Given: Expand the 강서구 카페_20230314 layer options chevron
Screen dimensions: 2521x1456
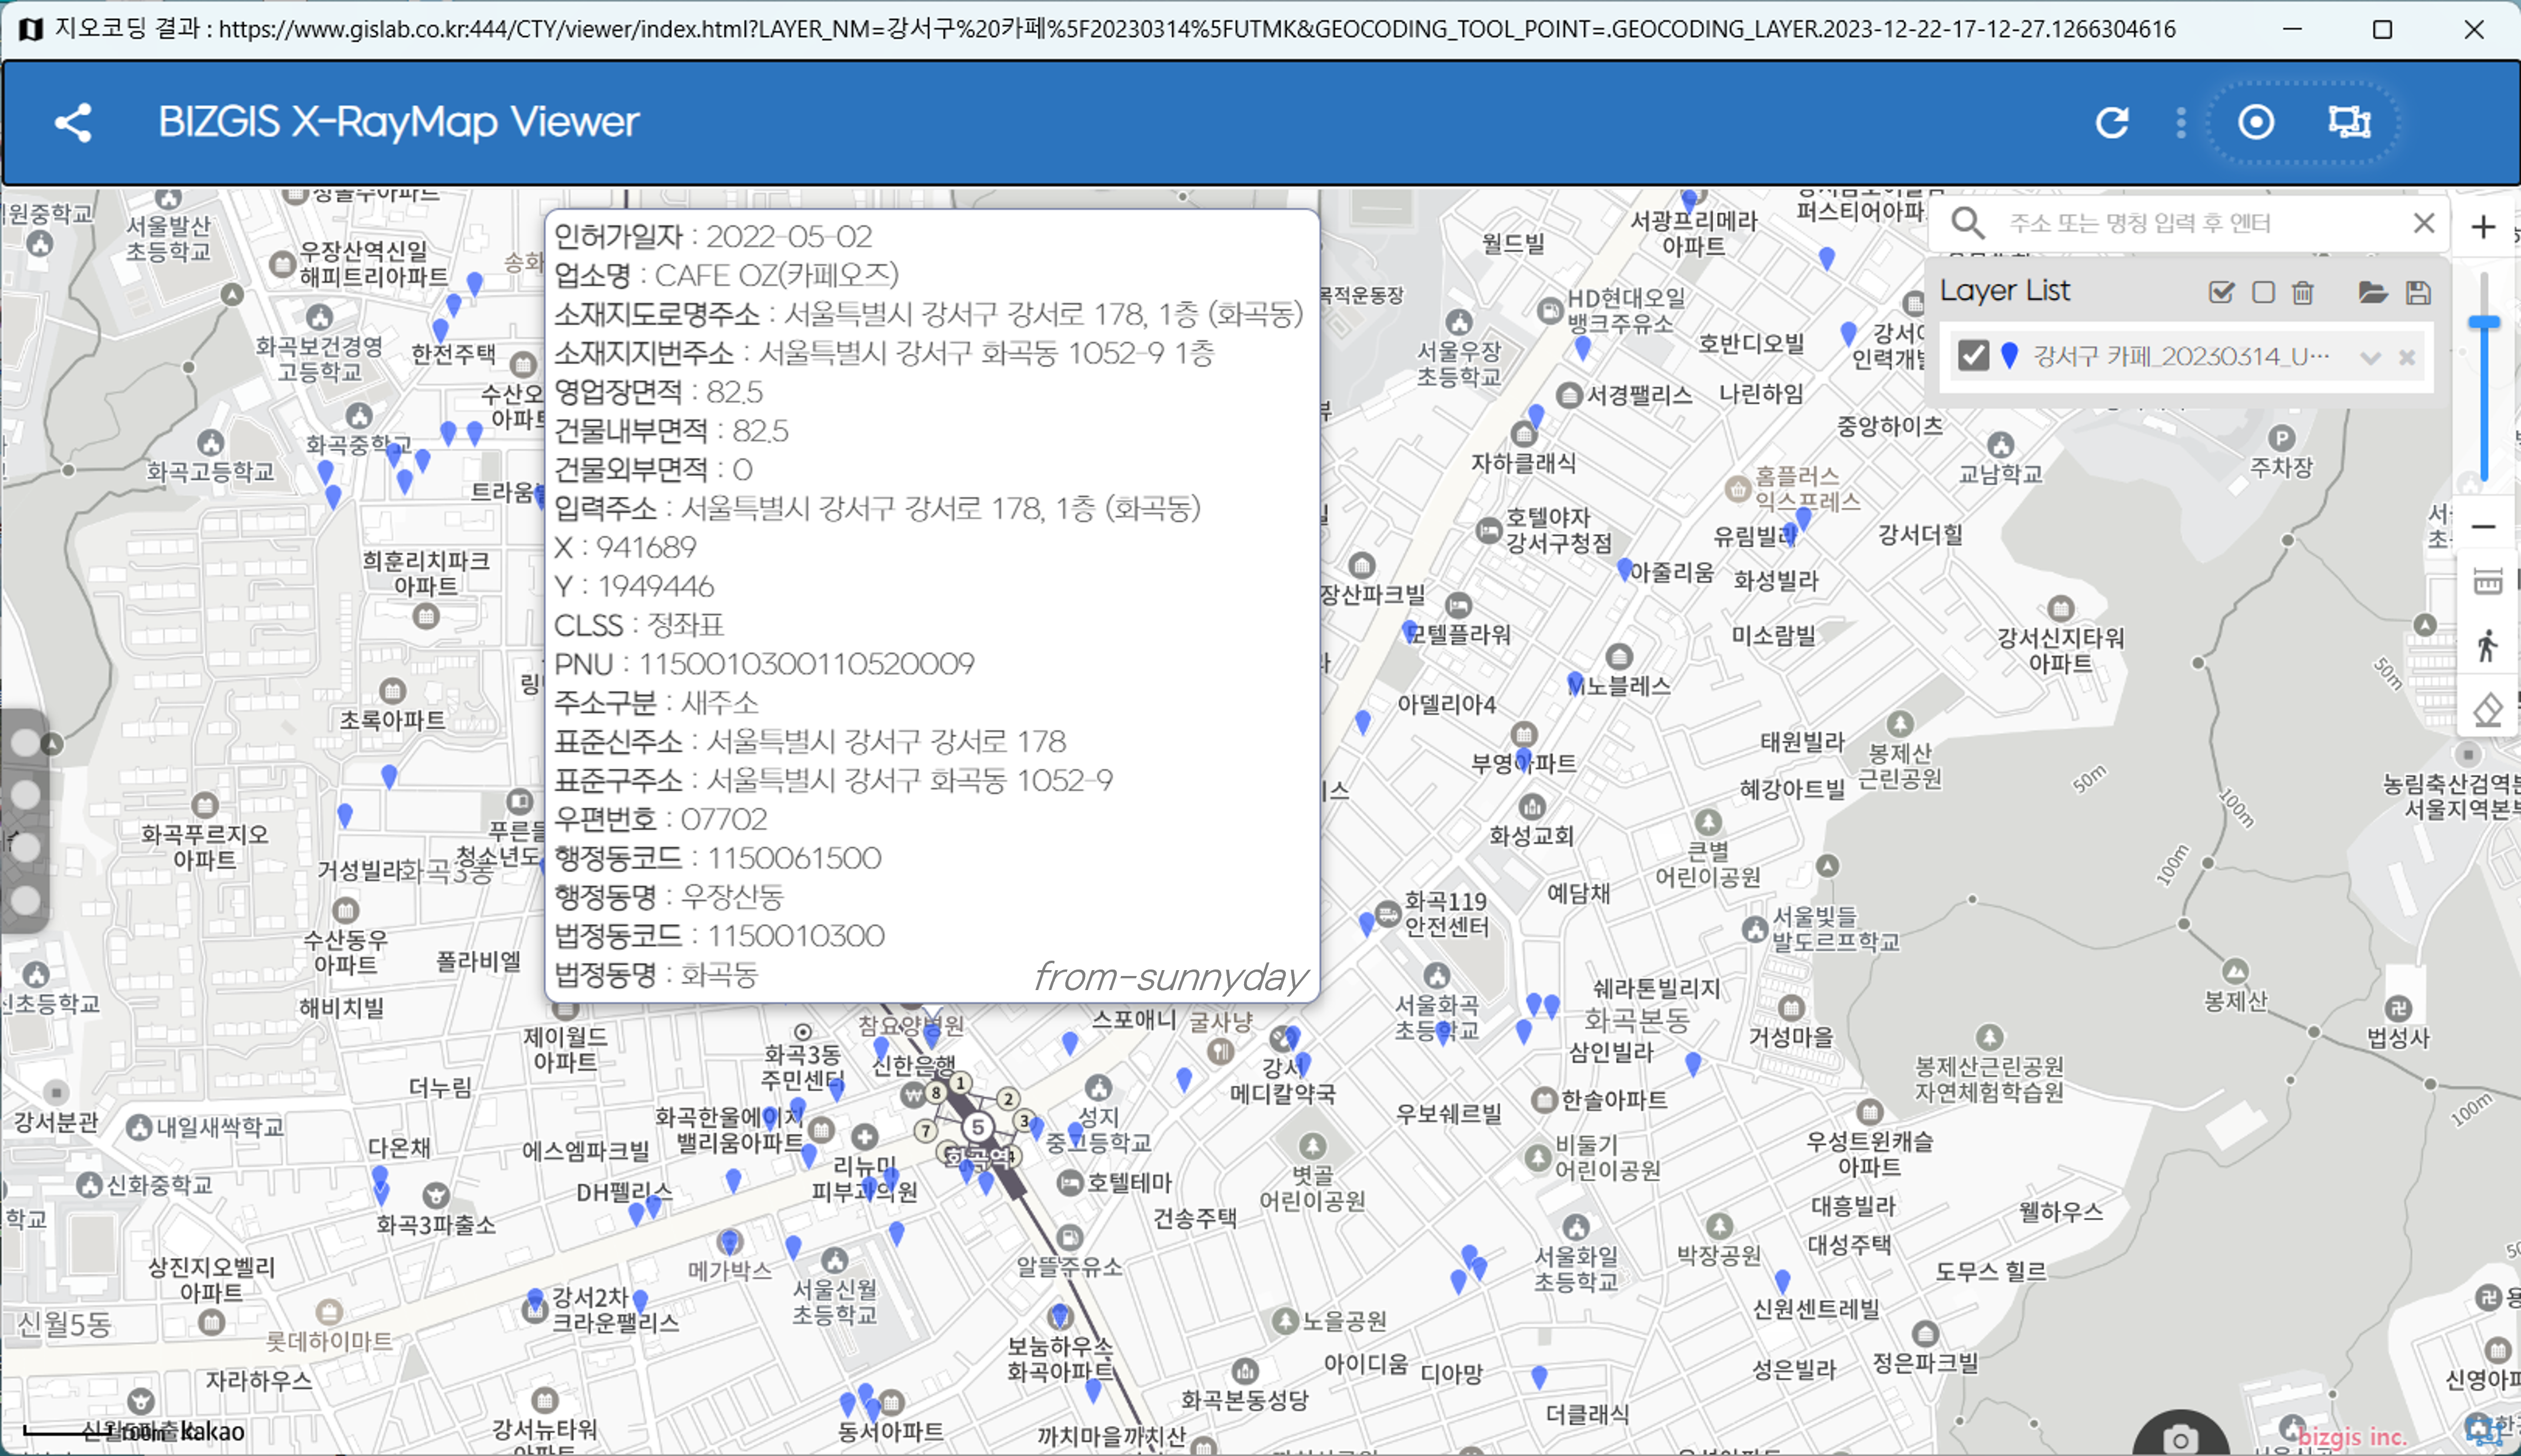Looking at the screenshot, I should [2370, 357].
